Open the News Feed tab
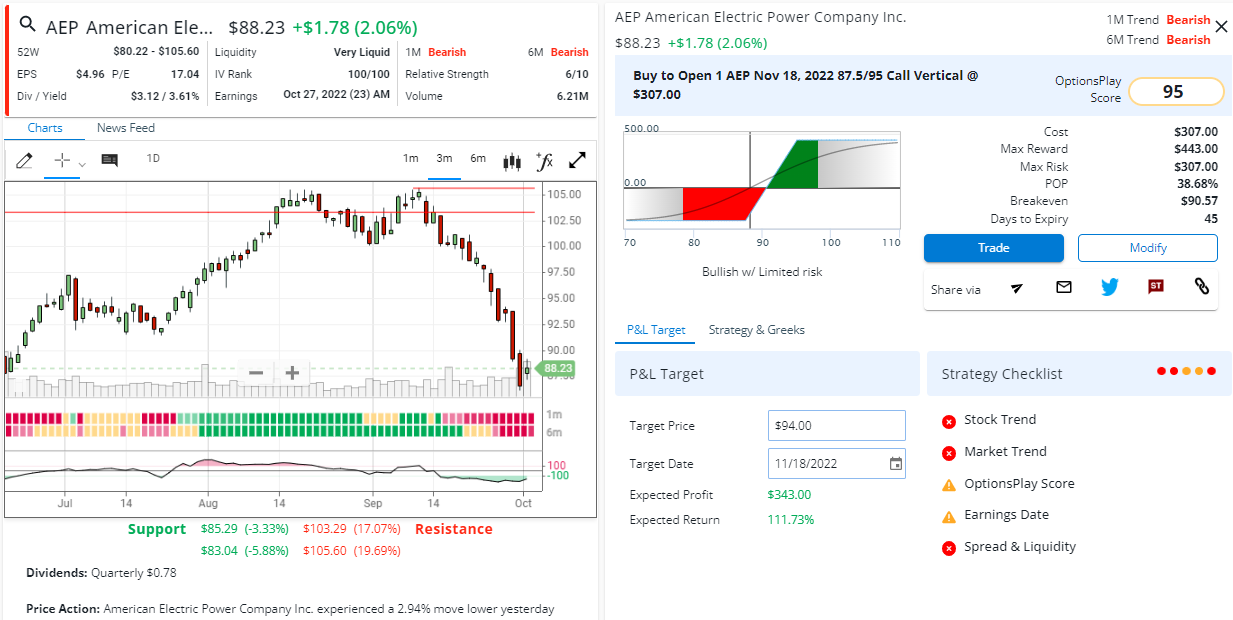The image size is (1233, 620). click(x=126, y=128)
